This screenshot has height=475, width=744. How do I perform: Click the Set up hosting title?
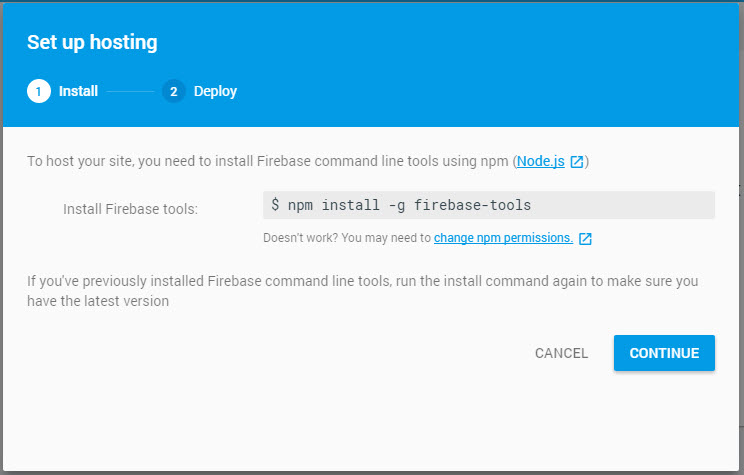pos(92,42)
